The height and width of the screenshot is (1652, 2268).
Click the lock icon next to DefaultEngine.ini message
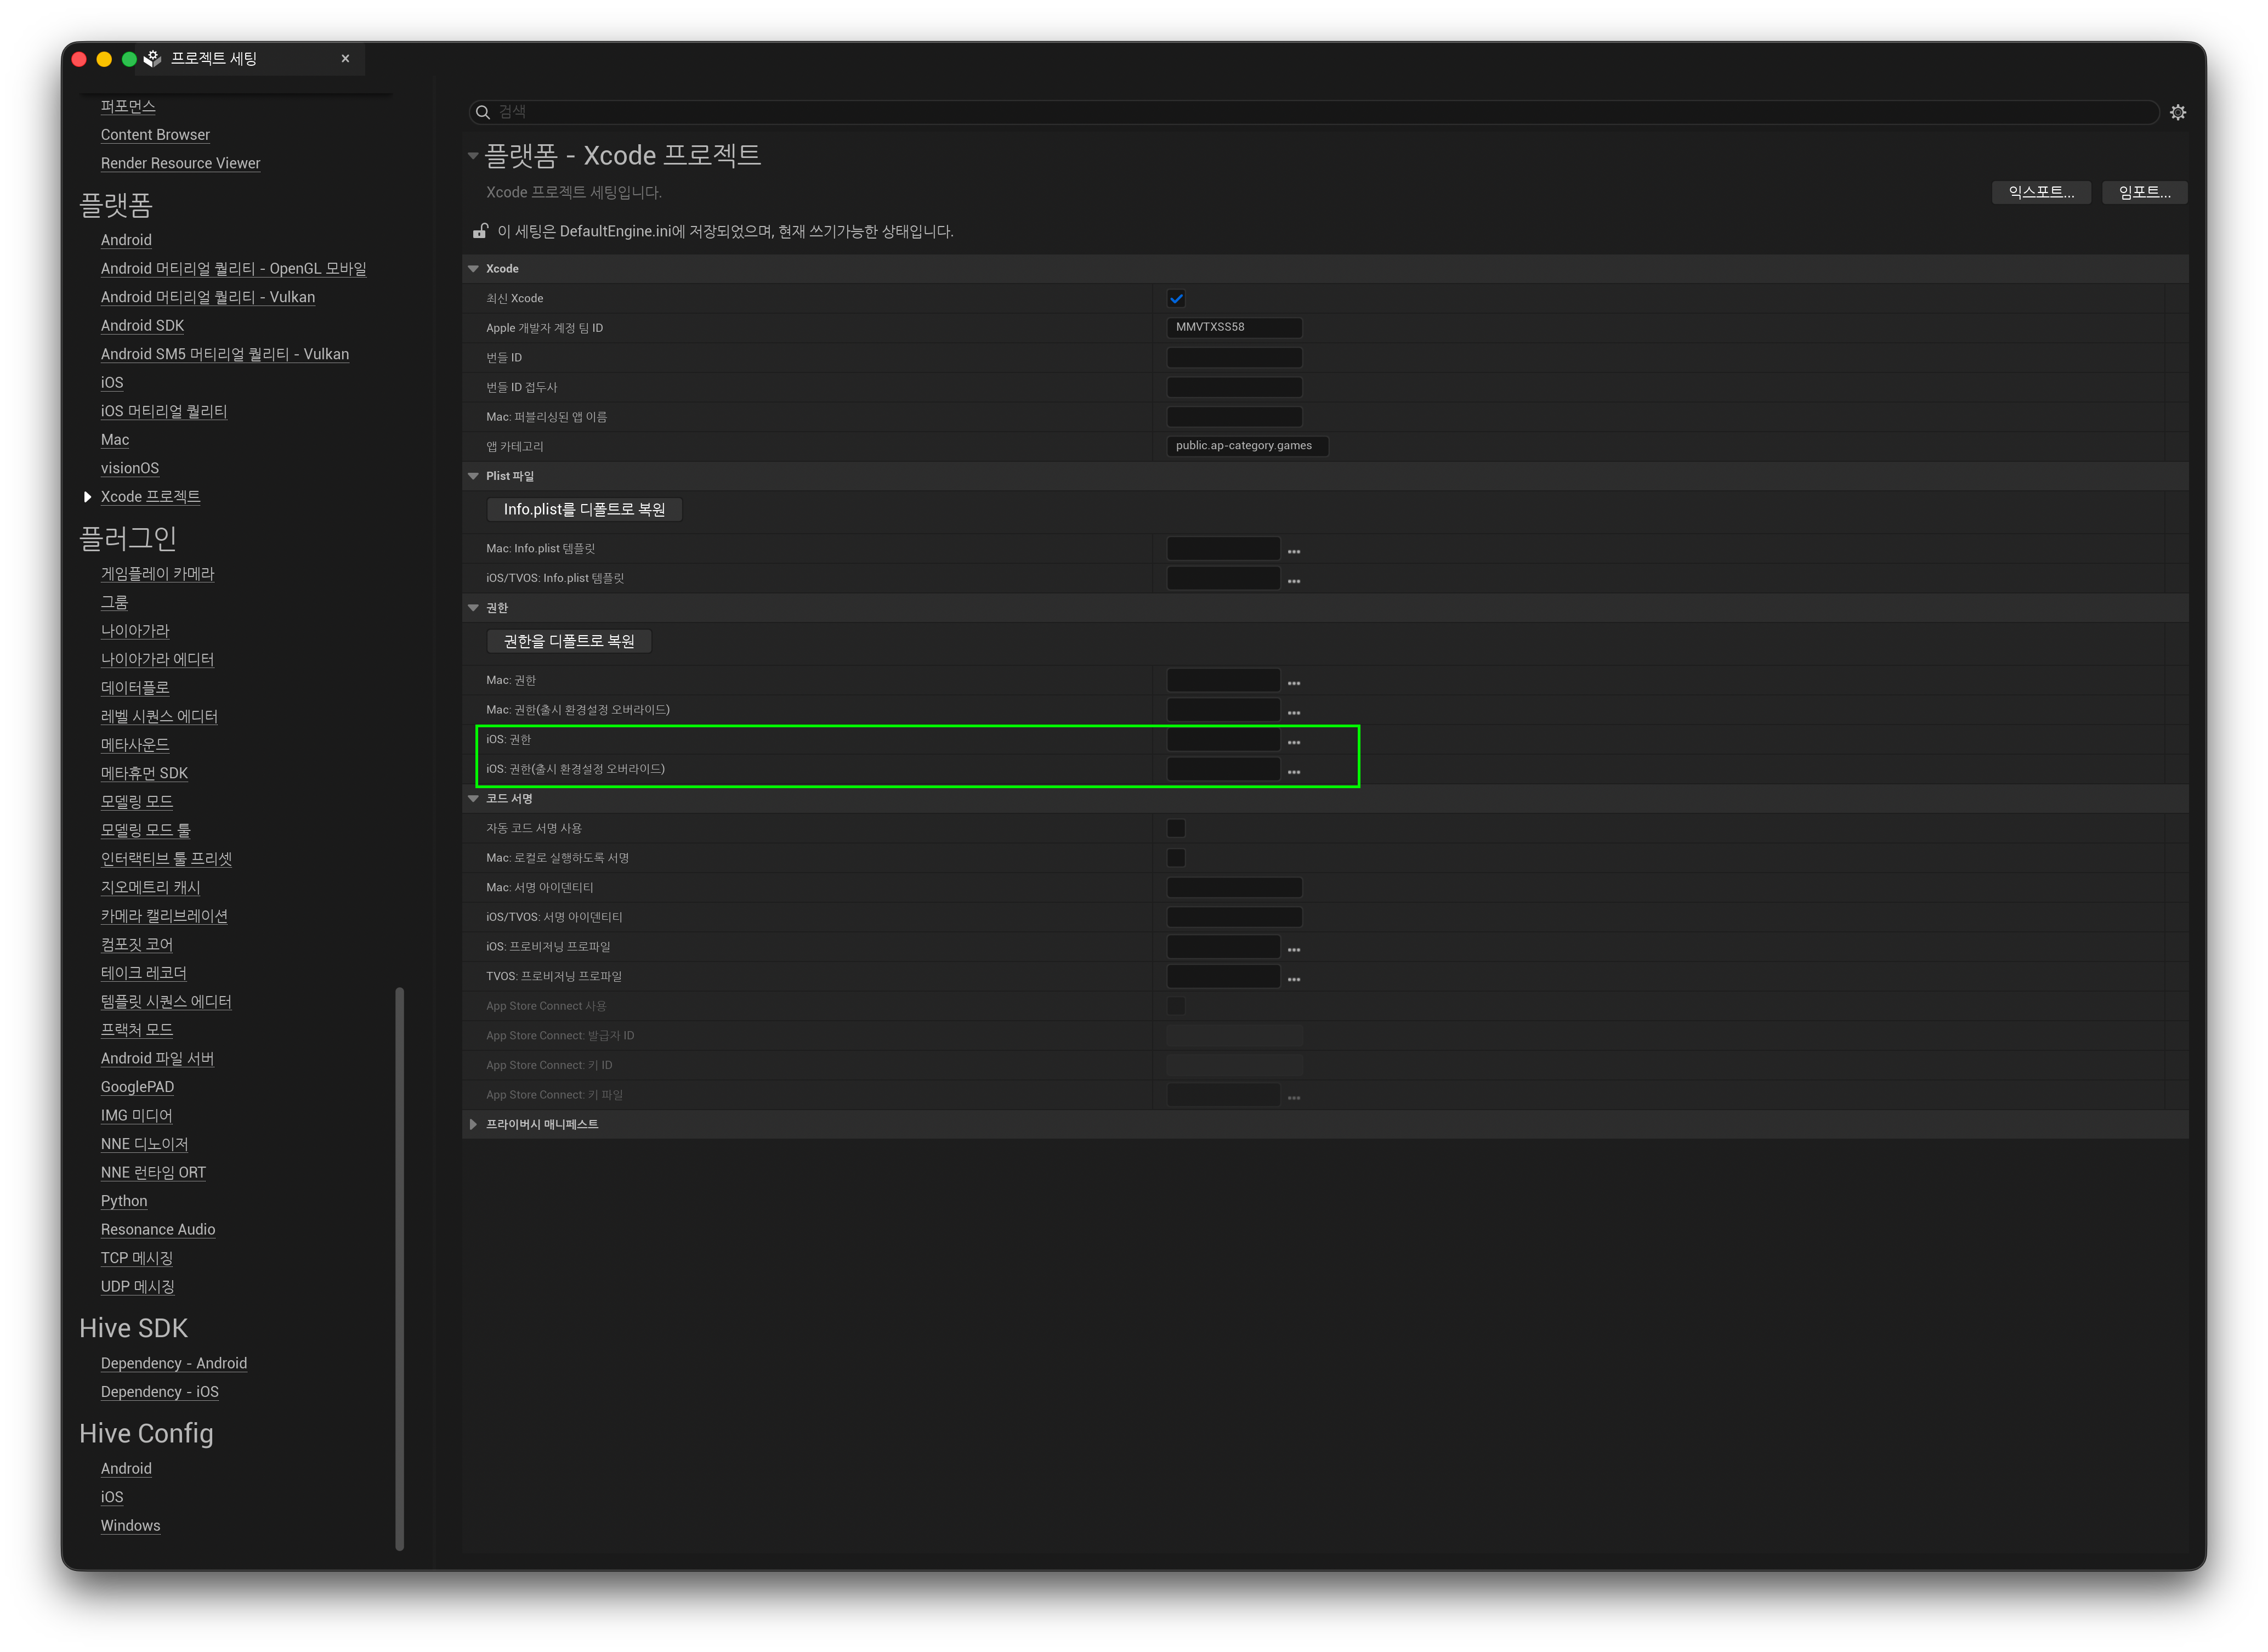(480, 231)
